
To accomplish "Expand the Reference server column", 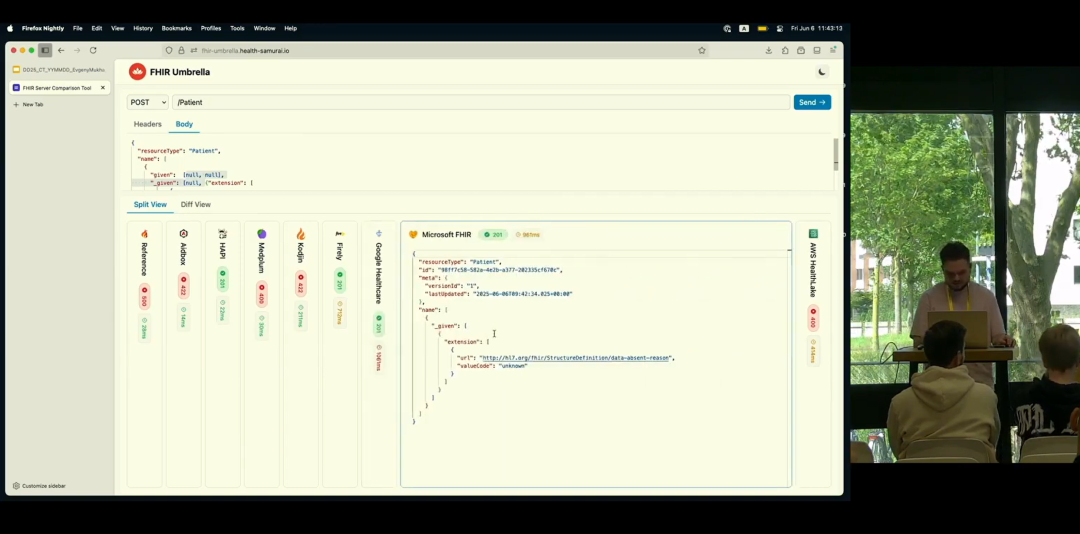I will 144,354.
